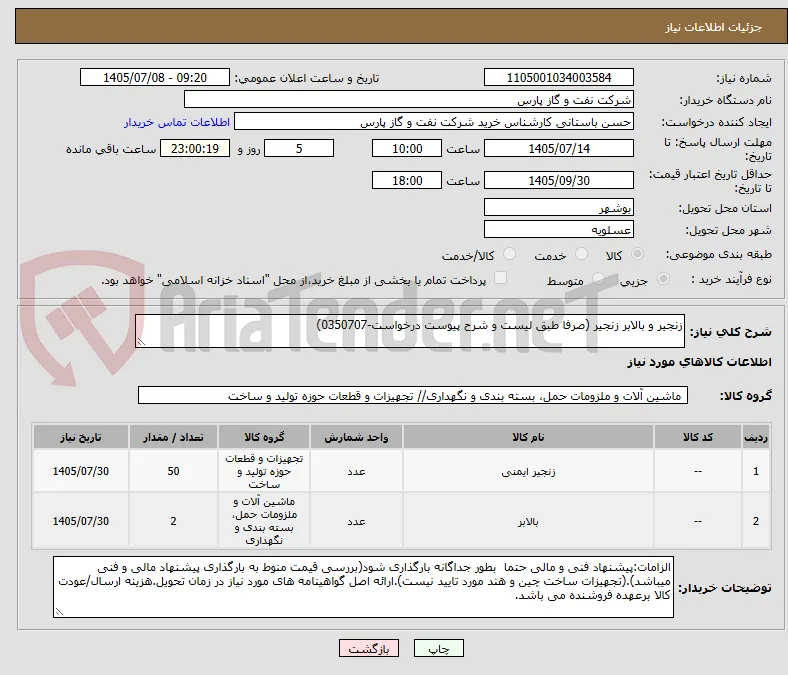The width and height of the screenshot is (788, 675).
Task: Click the remaining time field 23:00:19
Action: [195, 148]
